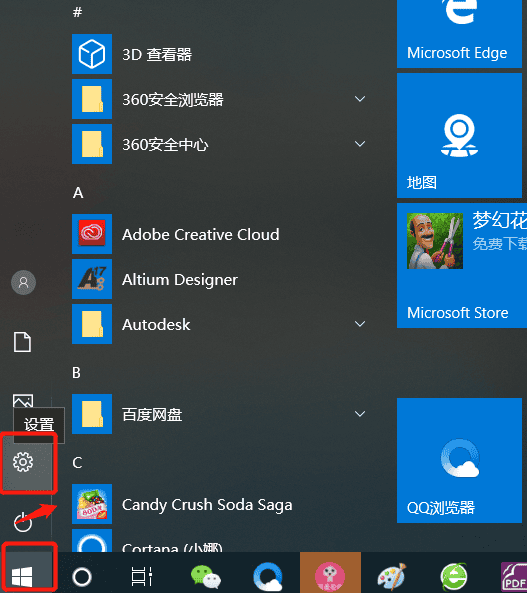Open the 设置 gear icon
Viewport: 527px width, 593px height.
[23, 462]
